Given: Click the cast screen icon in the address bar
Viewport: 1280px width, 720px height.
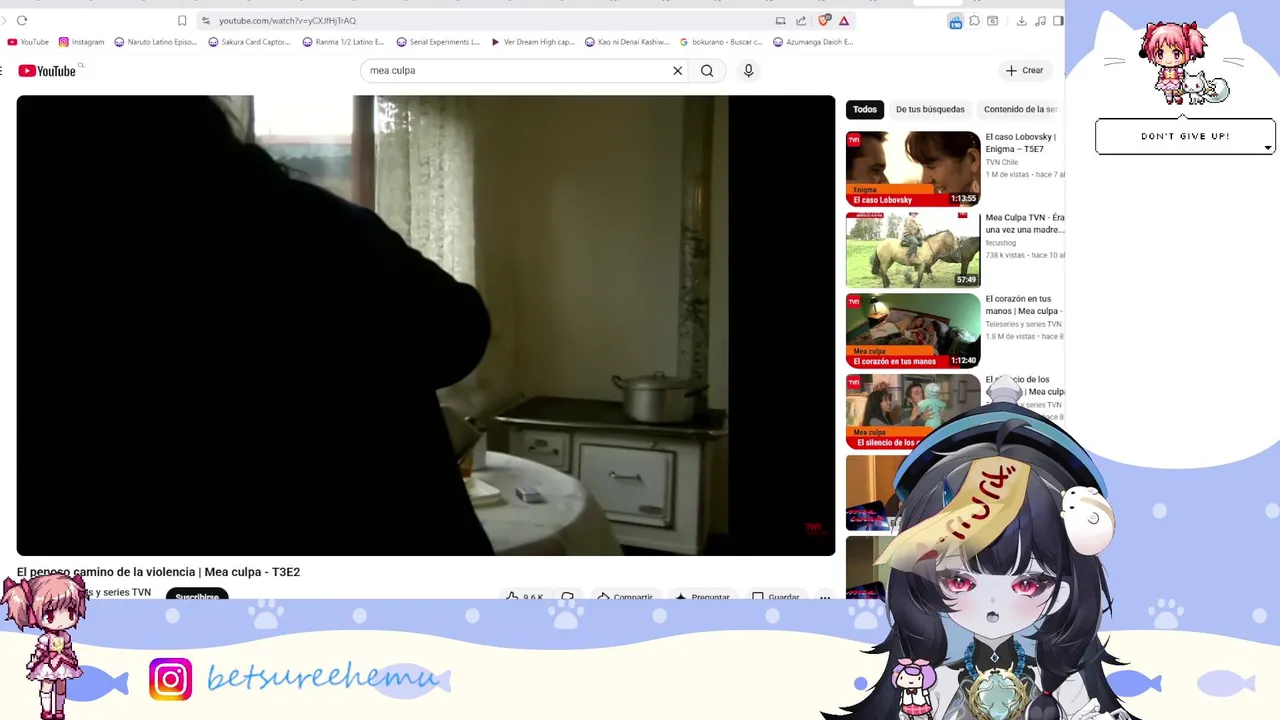Looking at the screenshot, I should [x=781, y=20].
